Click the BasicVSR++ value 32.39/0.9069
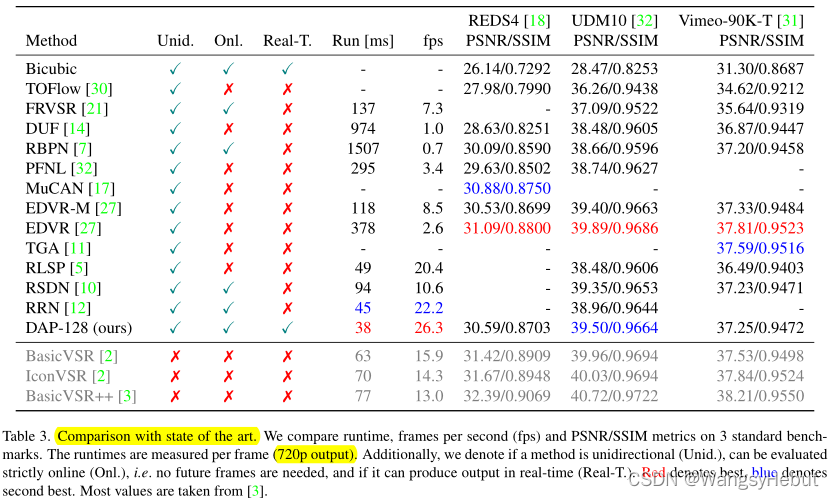The width and height of the screenshot is (834, 499). coord(507,396)
